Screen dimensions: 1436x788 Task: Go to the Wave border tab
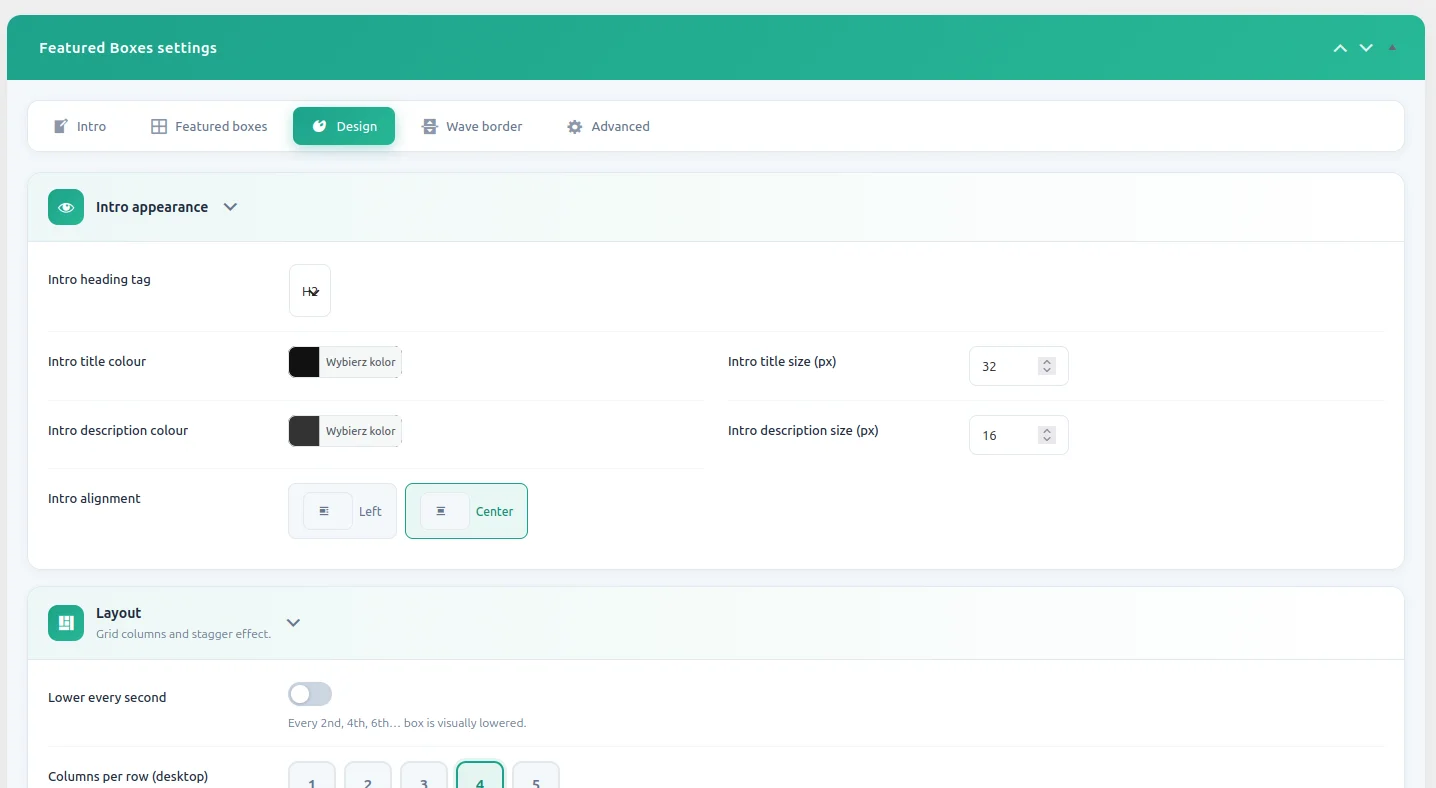(472, 126)
